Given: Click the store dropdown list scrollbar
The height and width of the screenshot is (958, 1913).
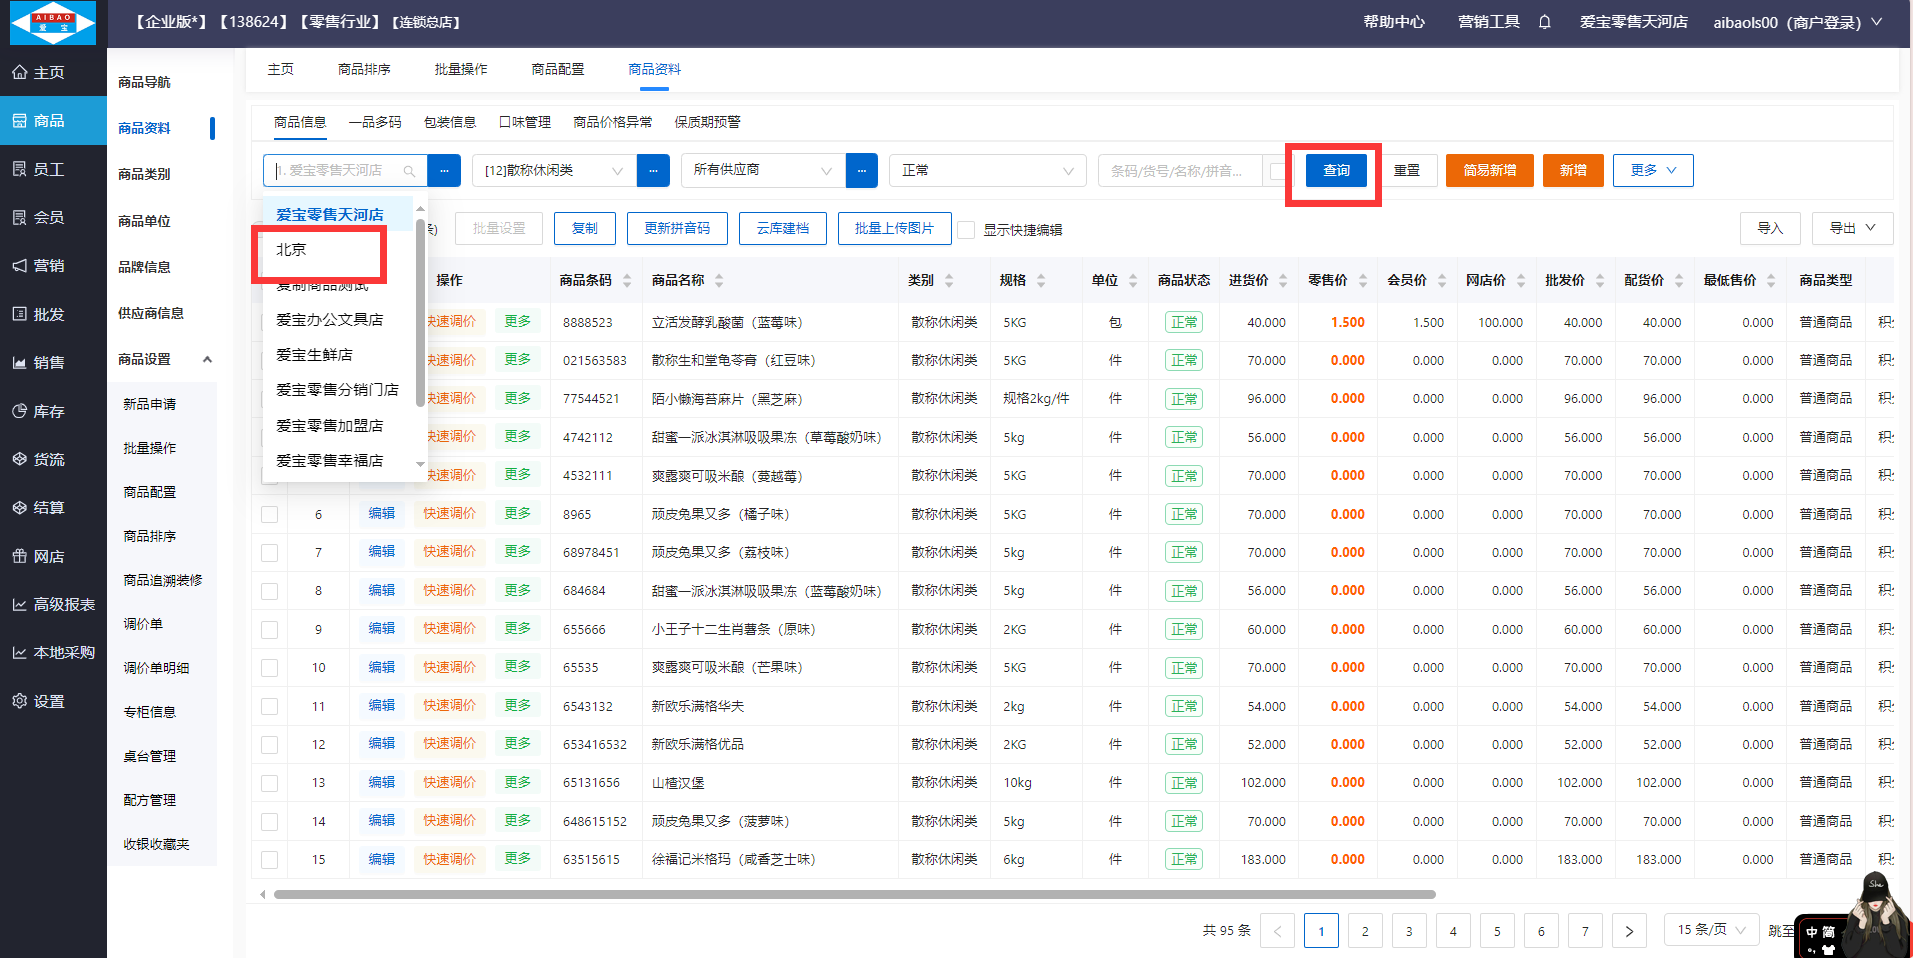Looking at the screenshot, I should [x=420, y=313].
